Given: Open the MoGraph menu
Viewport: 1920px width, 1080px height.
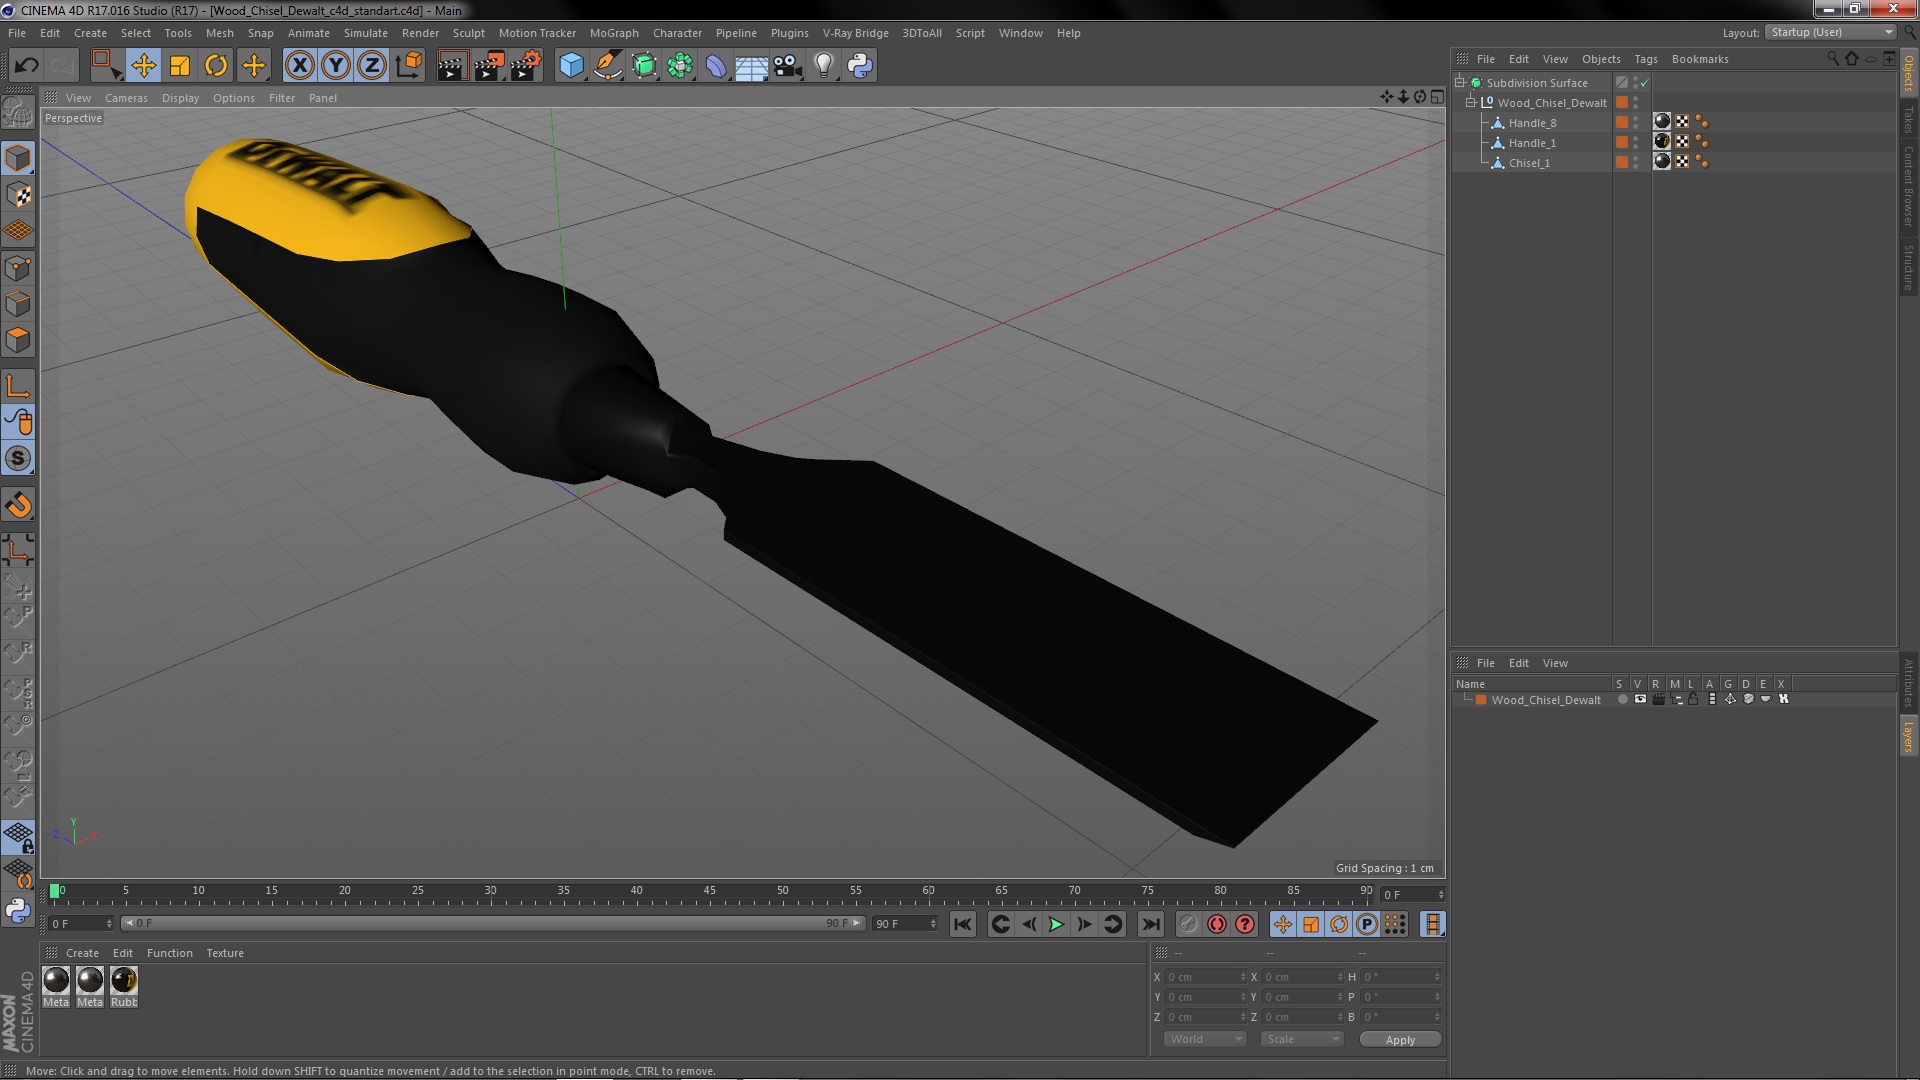Looking at the screenshot, I should tap(614, 33).
